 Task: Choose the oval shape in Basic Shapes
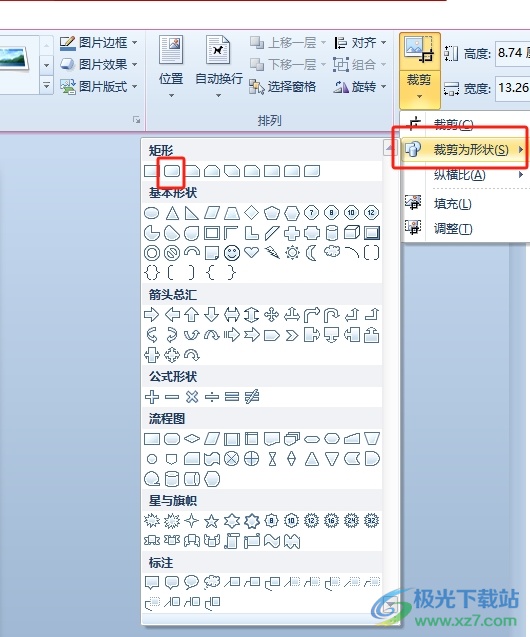coord(152,212)
